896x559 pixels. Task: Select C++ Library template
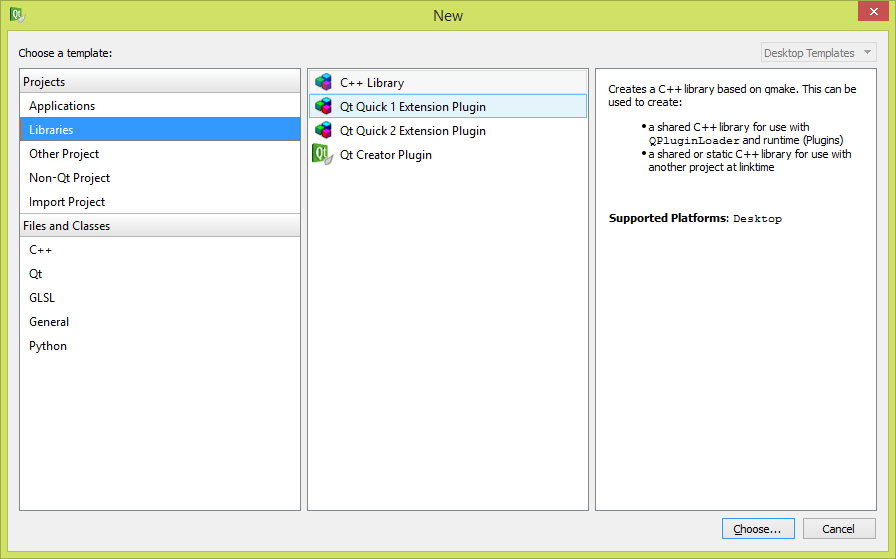(448, 82)
